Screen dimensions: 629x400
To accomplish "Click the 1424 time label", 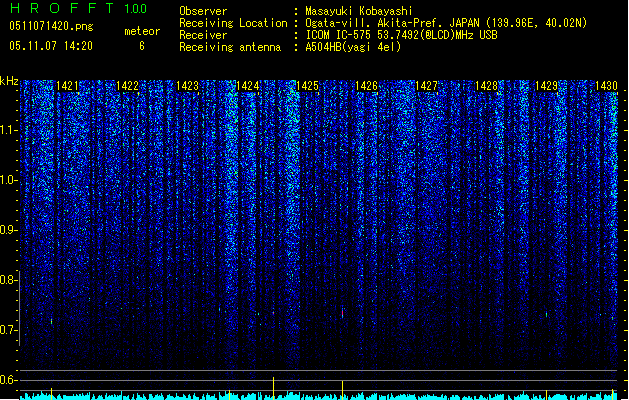I will [x=248, y=86].
